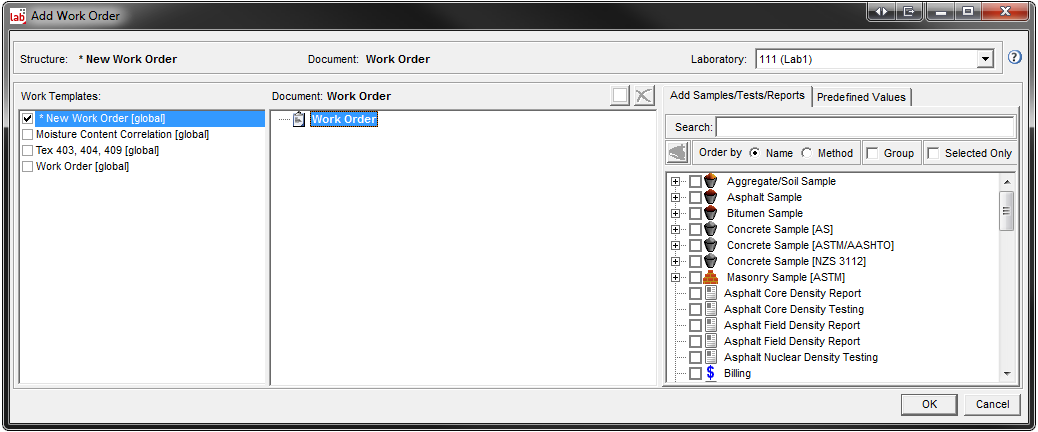Click the Billing dollar sign icon
The width and height of the screenshot is (1038, 432).
711,373
